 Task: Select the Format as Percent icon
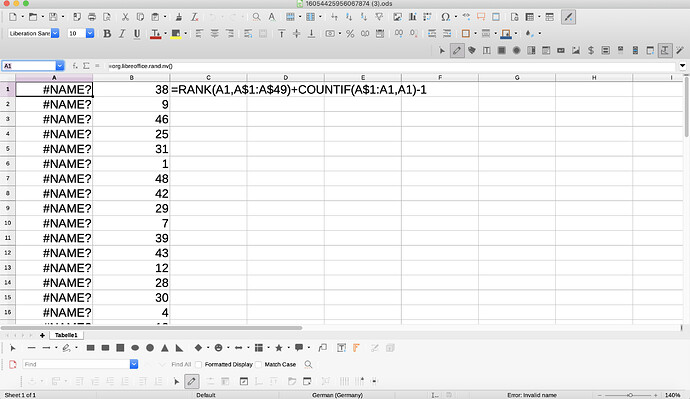[x=350, y=33]
